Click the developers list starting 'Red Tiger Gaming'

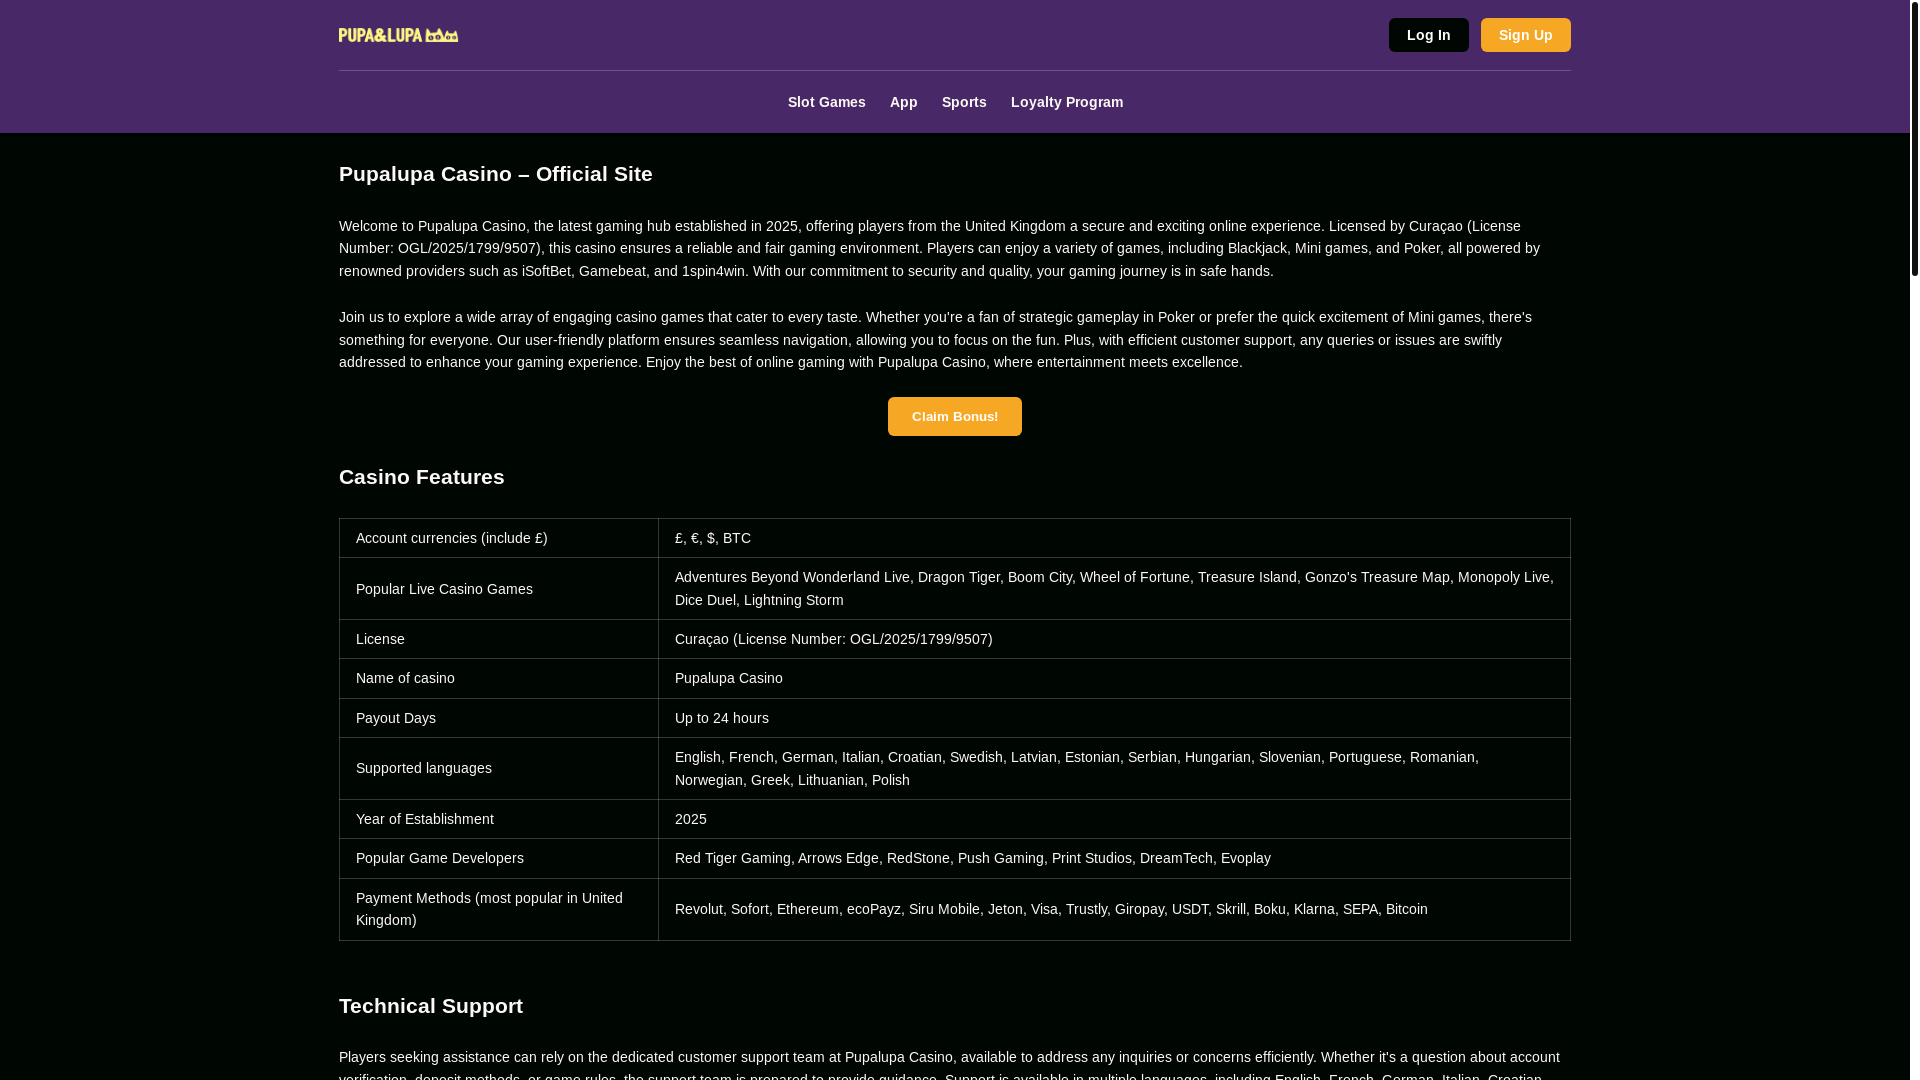(x=1114, y=858)
